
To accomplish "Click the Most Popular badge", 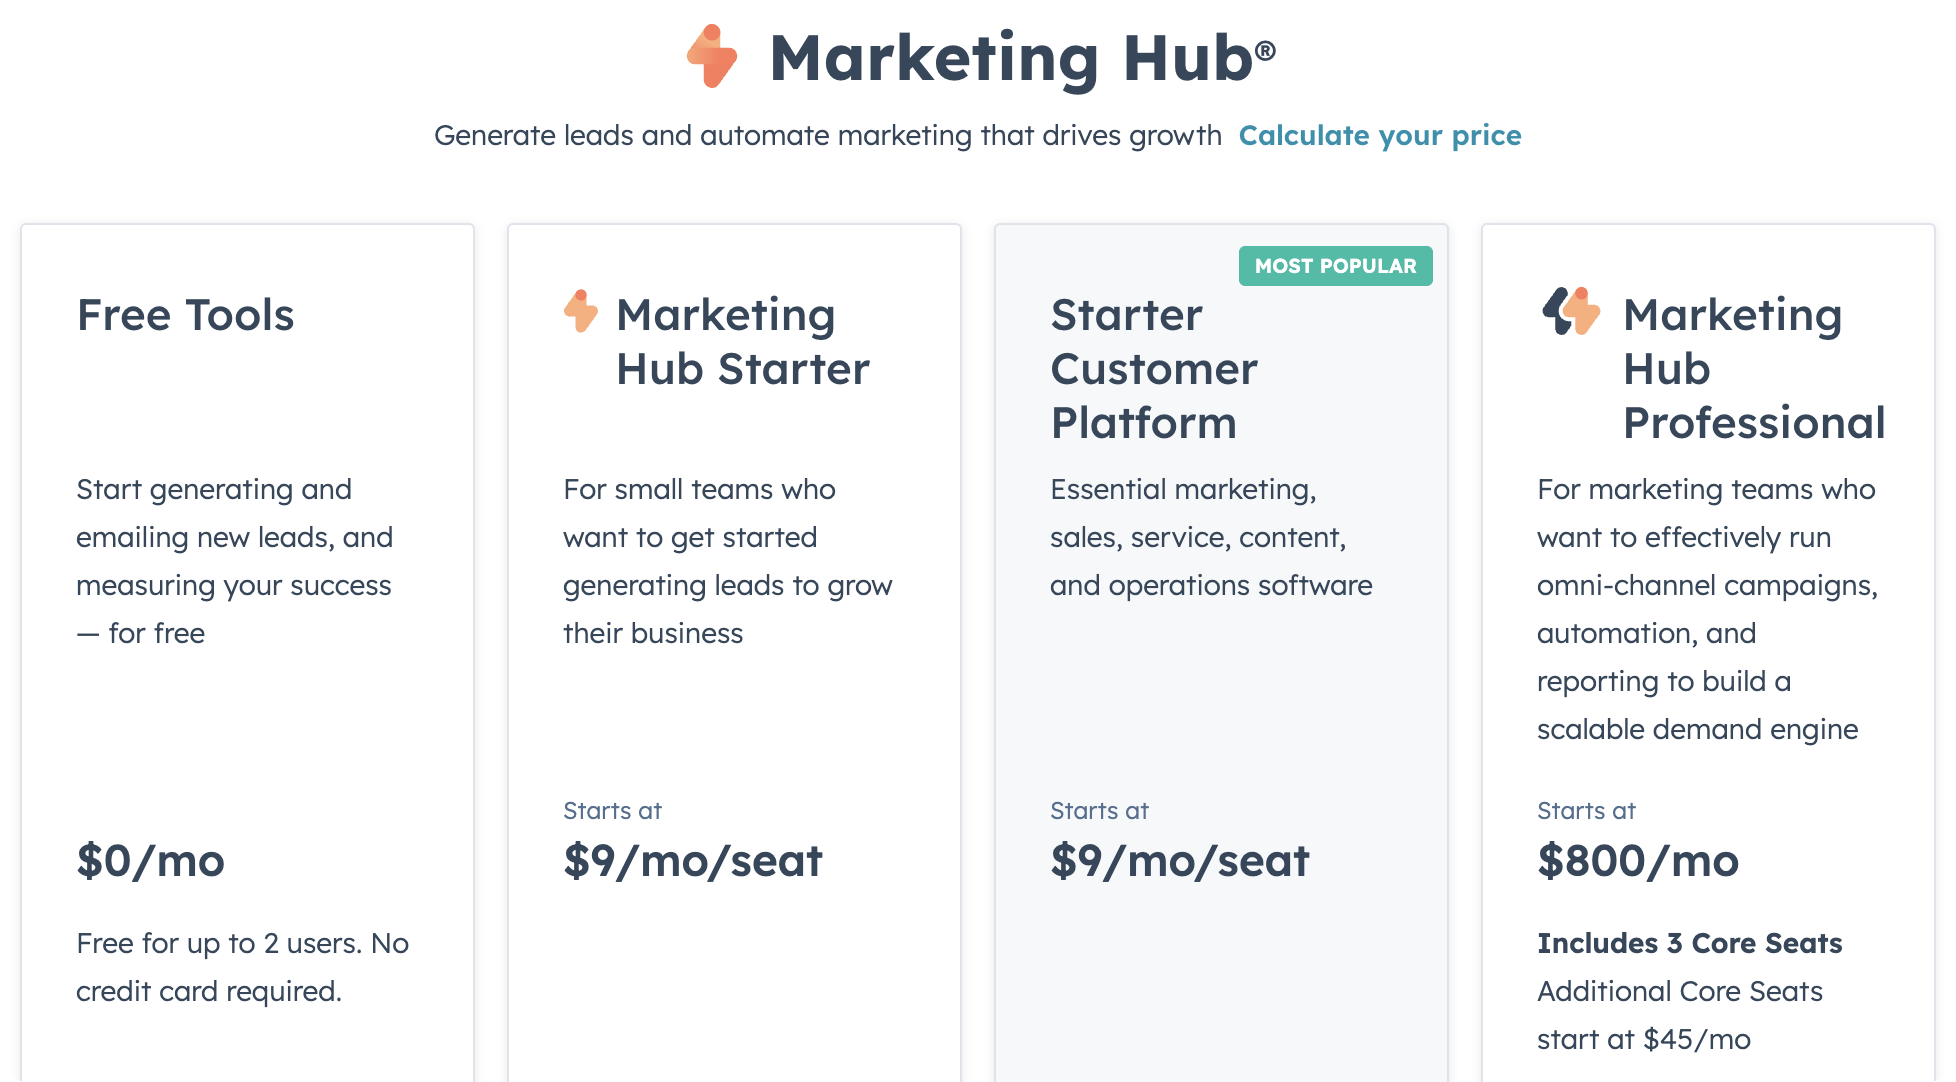I will (x=1335, y=266).
